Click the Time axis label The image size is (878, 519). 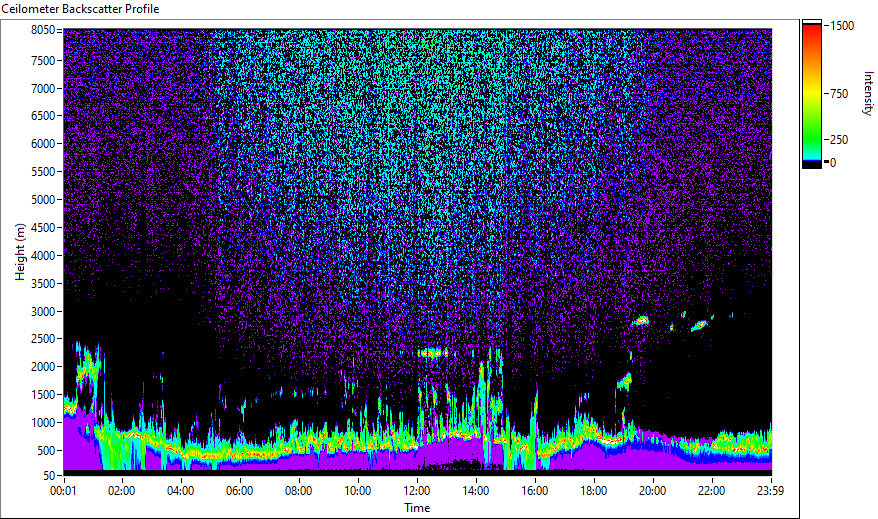(417, 508)
